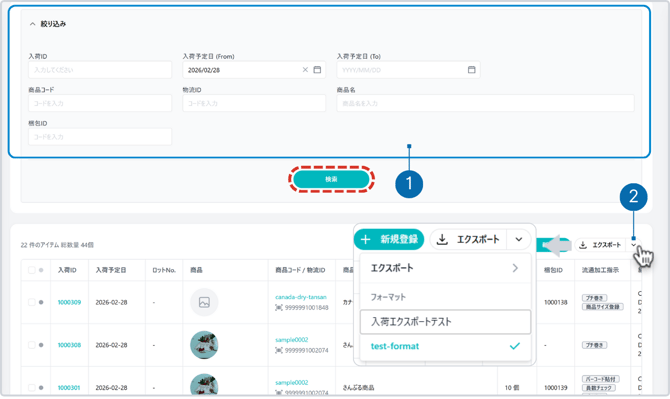Click プチ巻き tag in row 1000309

(594, 298)
